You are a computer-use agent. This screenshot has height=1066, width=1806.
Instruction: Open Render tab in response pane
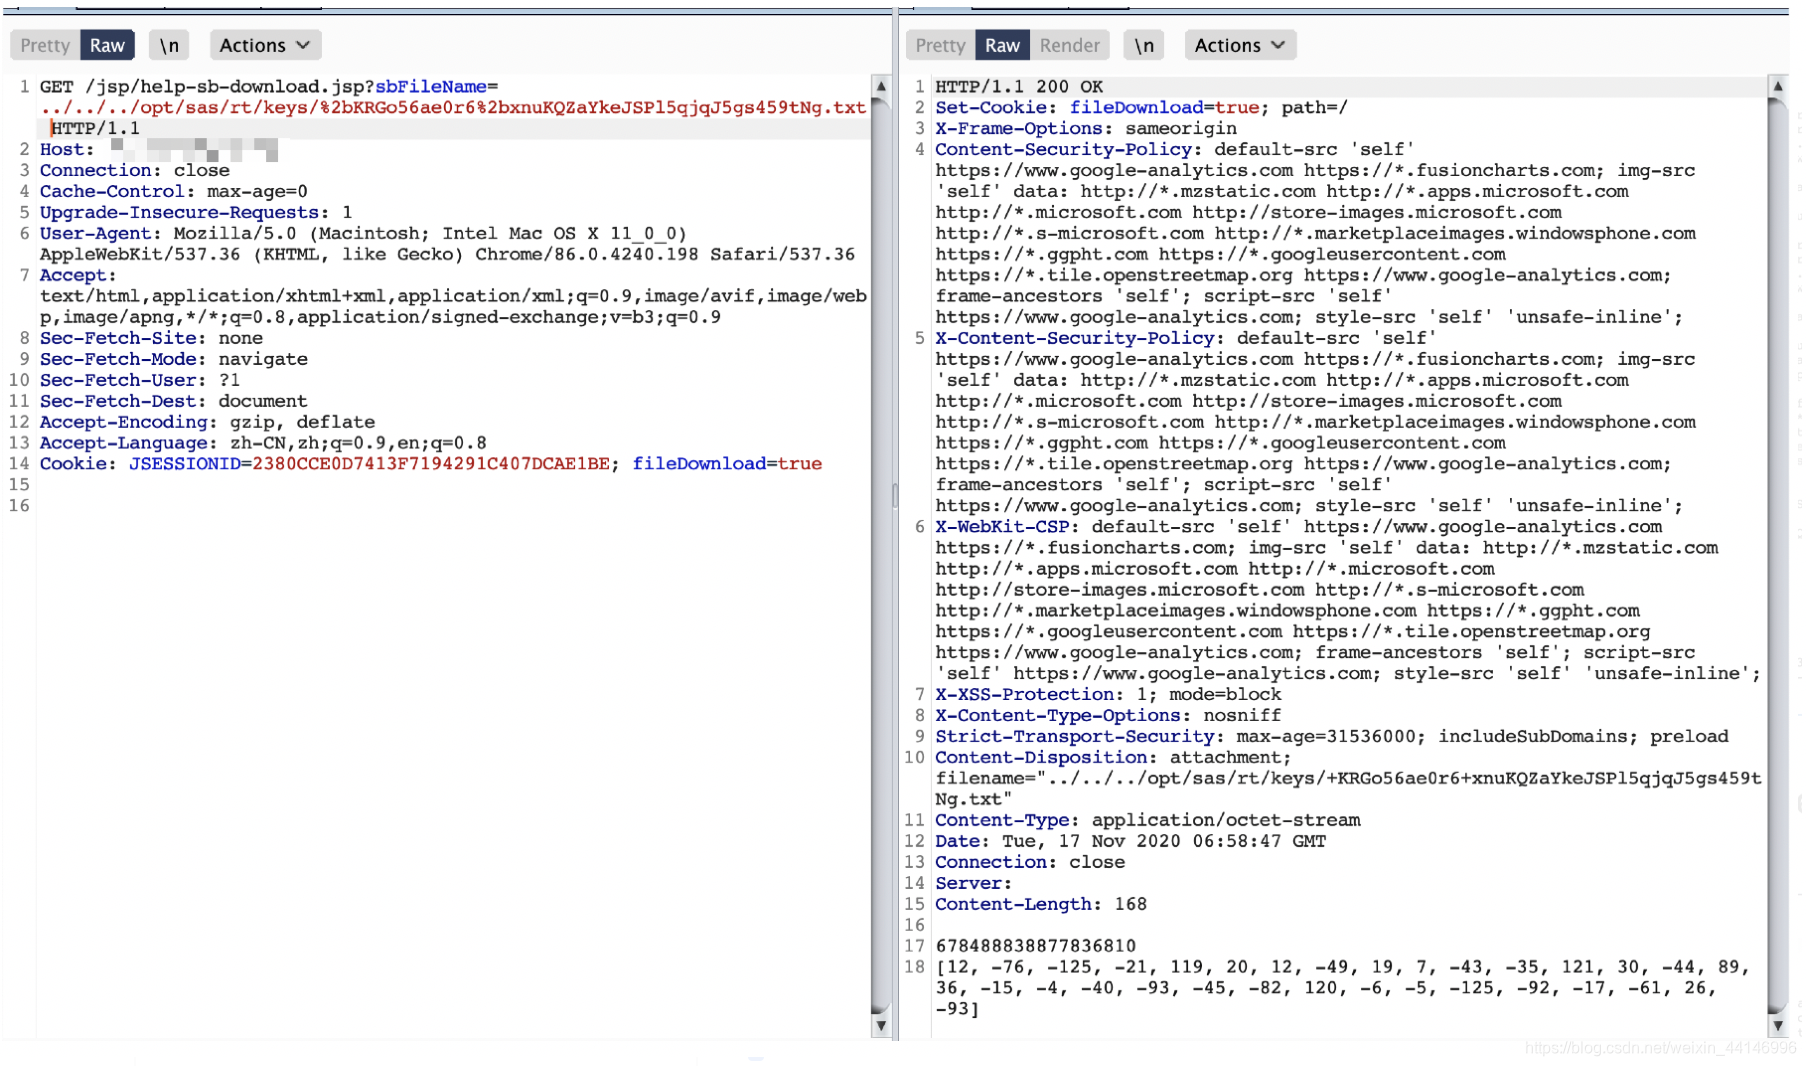point(1069,45)
